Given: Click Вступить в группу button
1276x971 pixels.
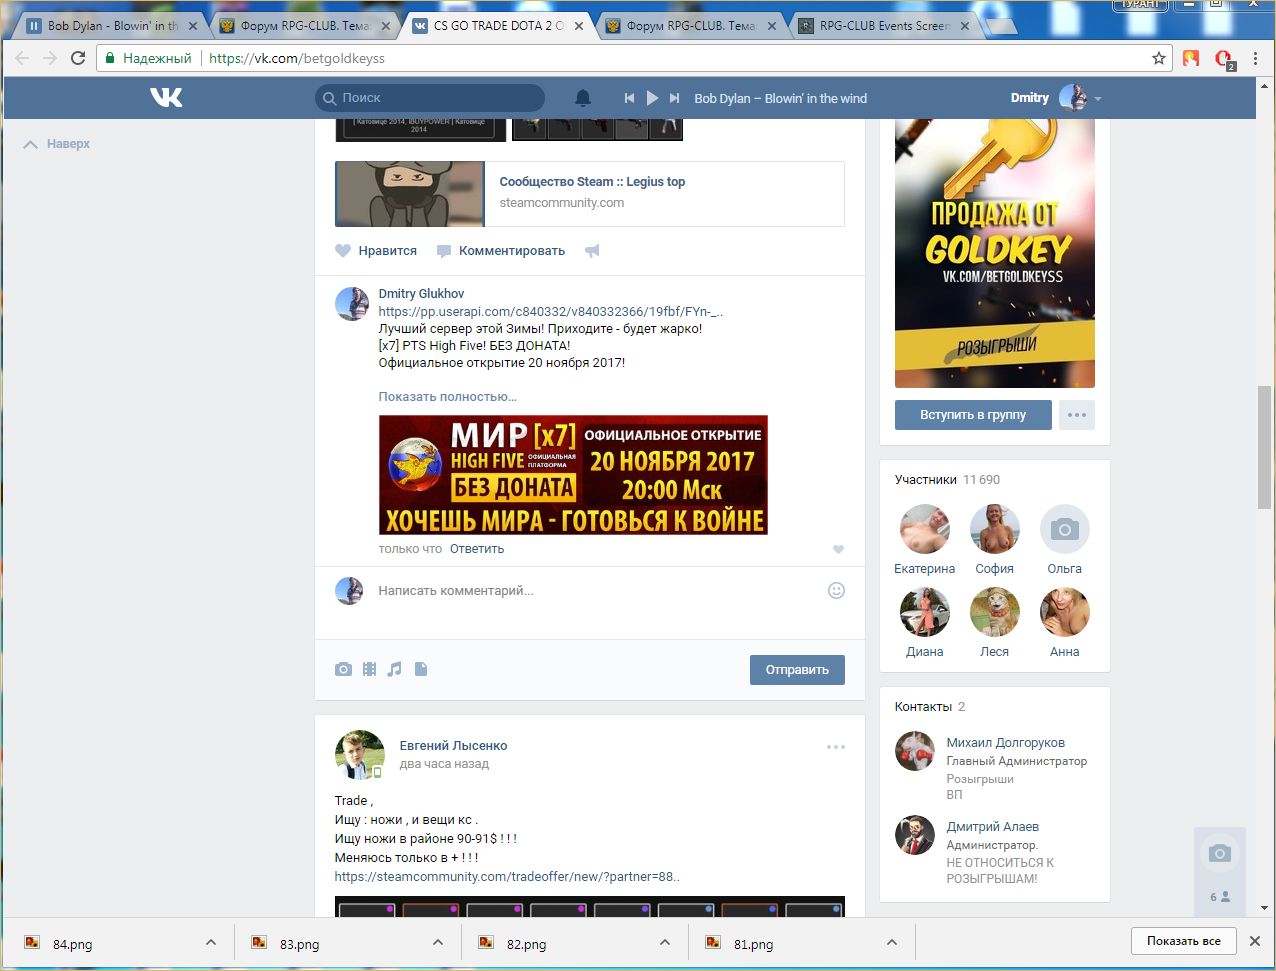Looking at the screenshot, I should (973, 415).
